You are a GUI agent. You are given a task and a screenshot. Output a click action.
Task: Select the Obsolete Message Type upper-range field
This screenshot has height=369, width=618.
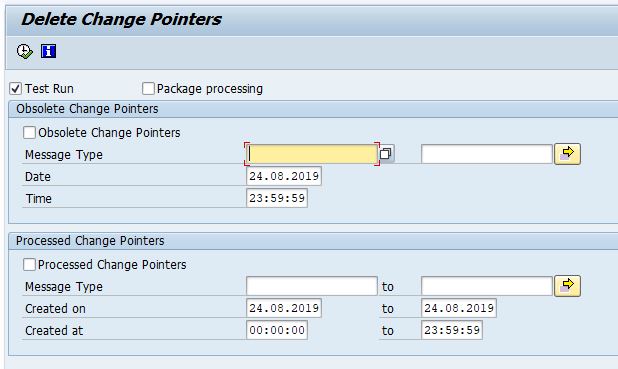tap(486, 154)
